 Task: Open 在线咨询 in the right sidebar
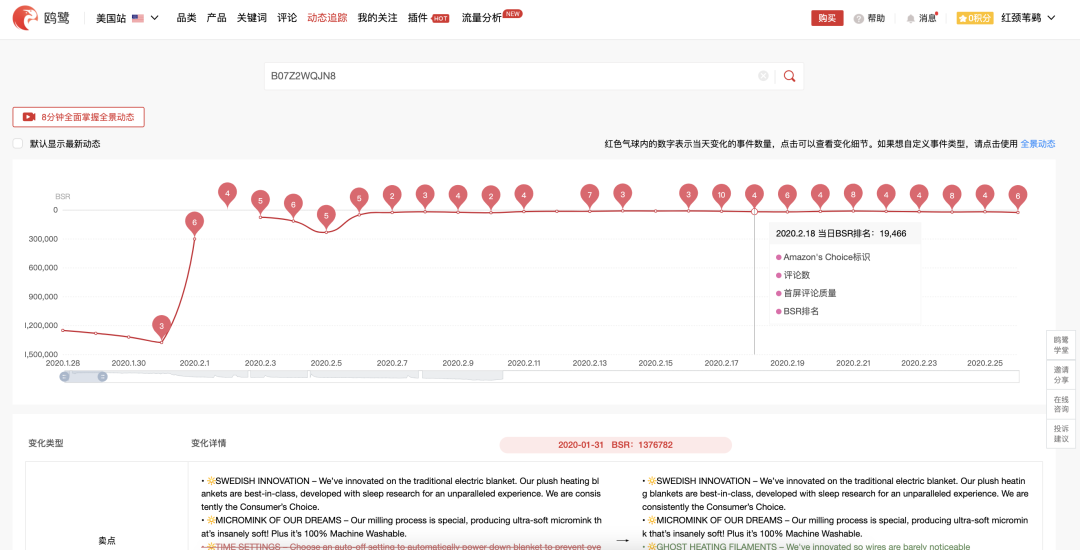click(1061, 404)
